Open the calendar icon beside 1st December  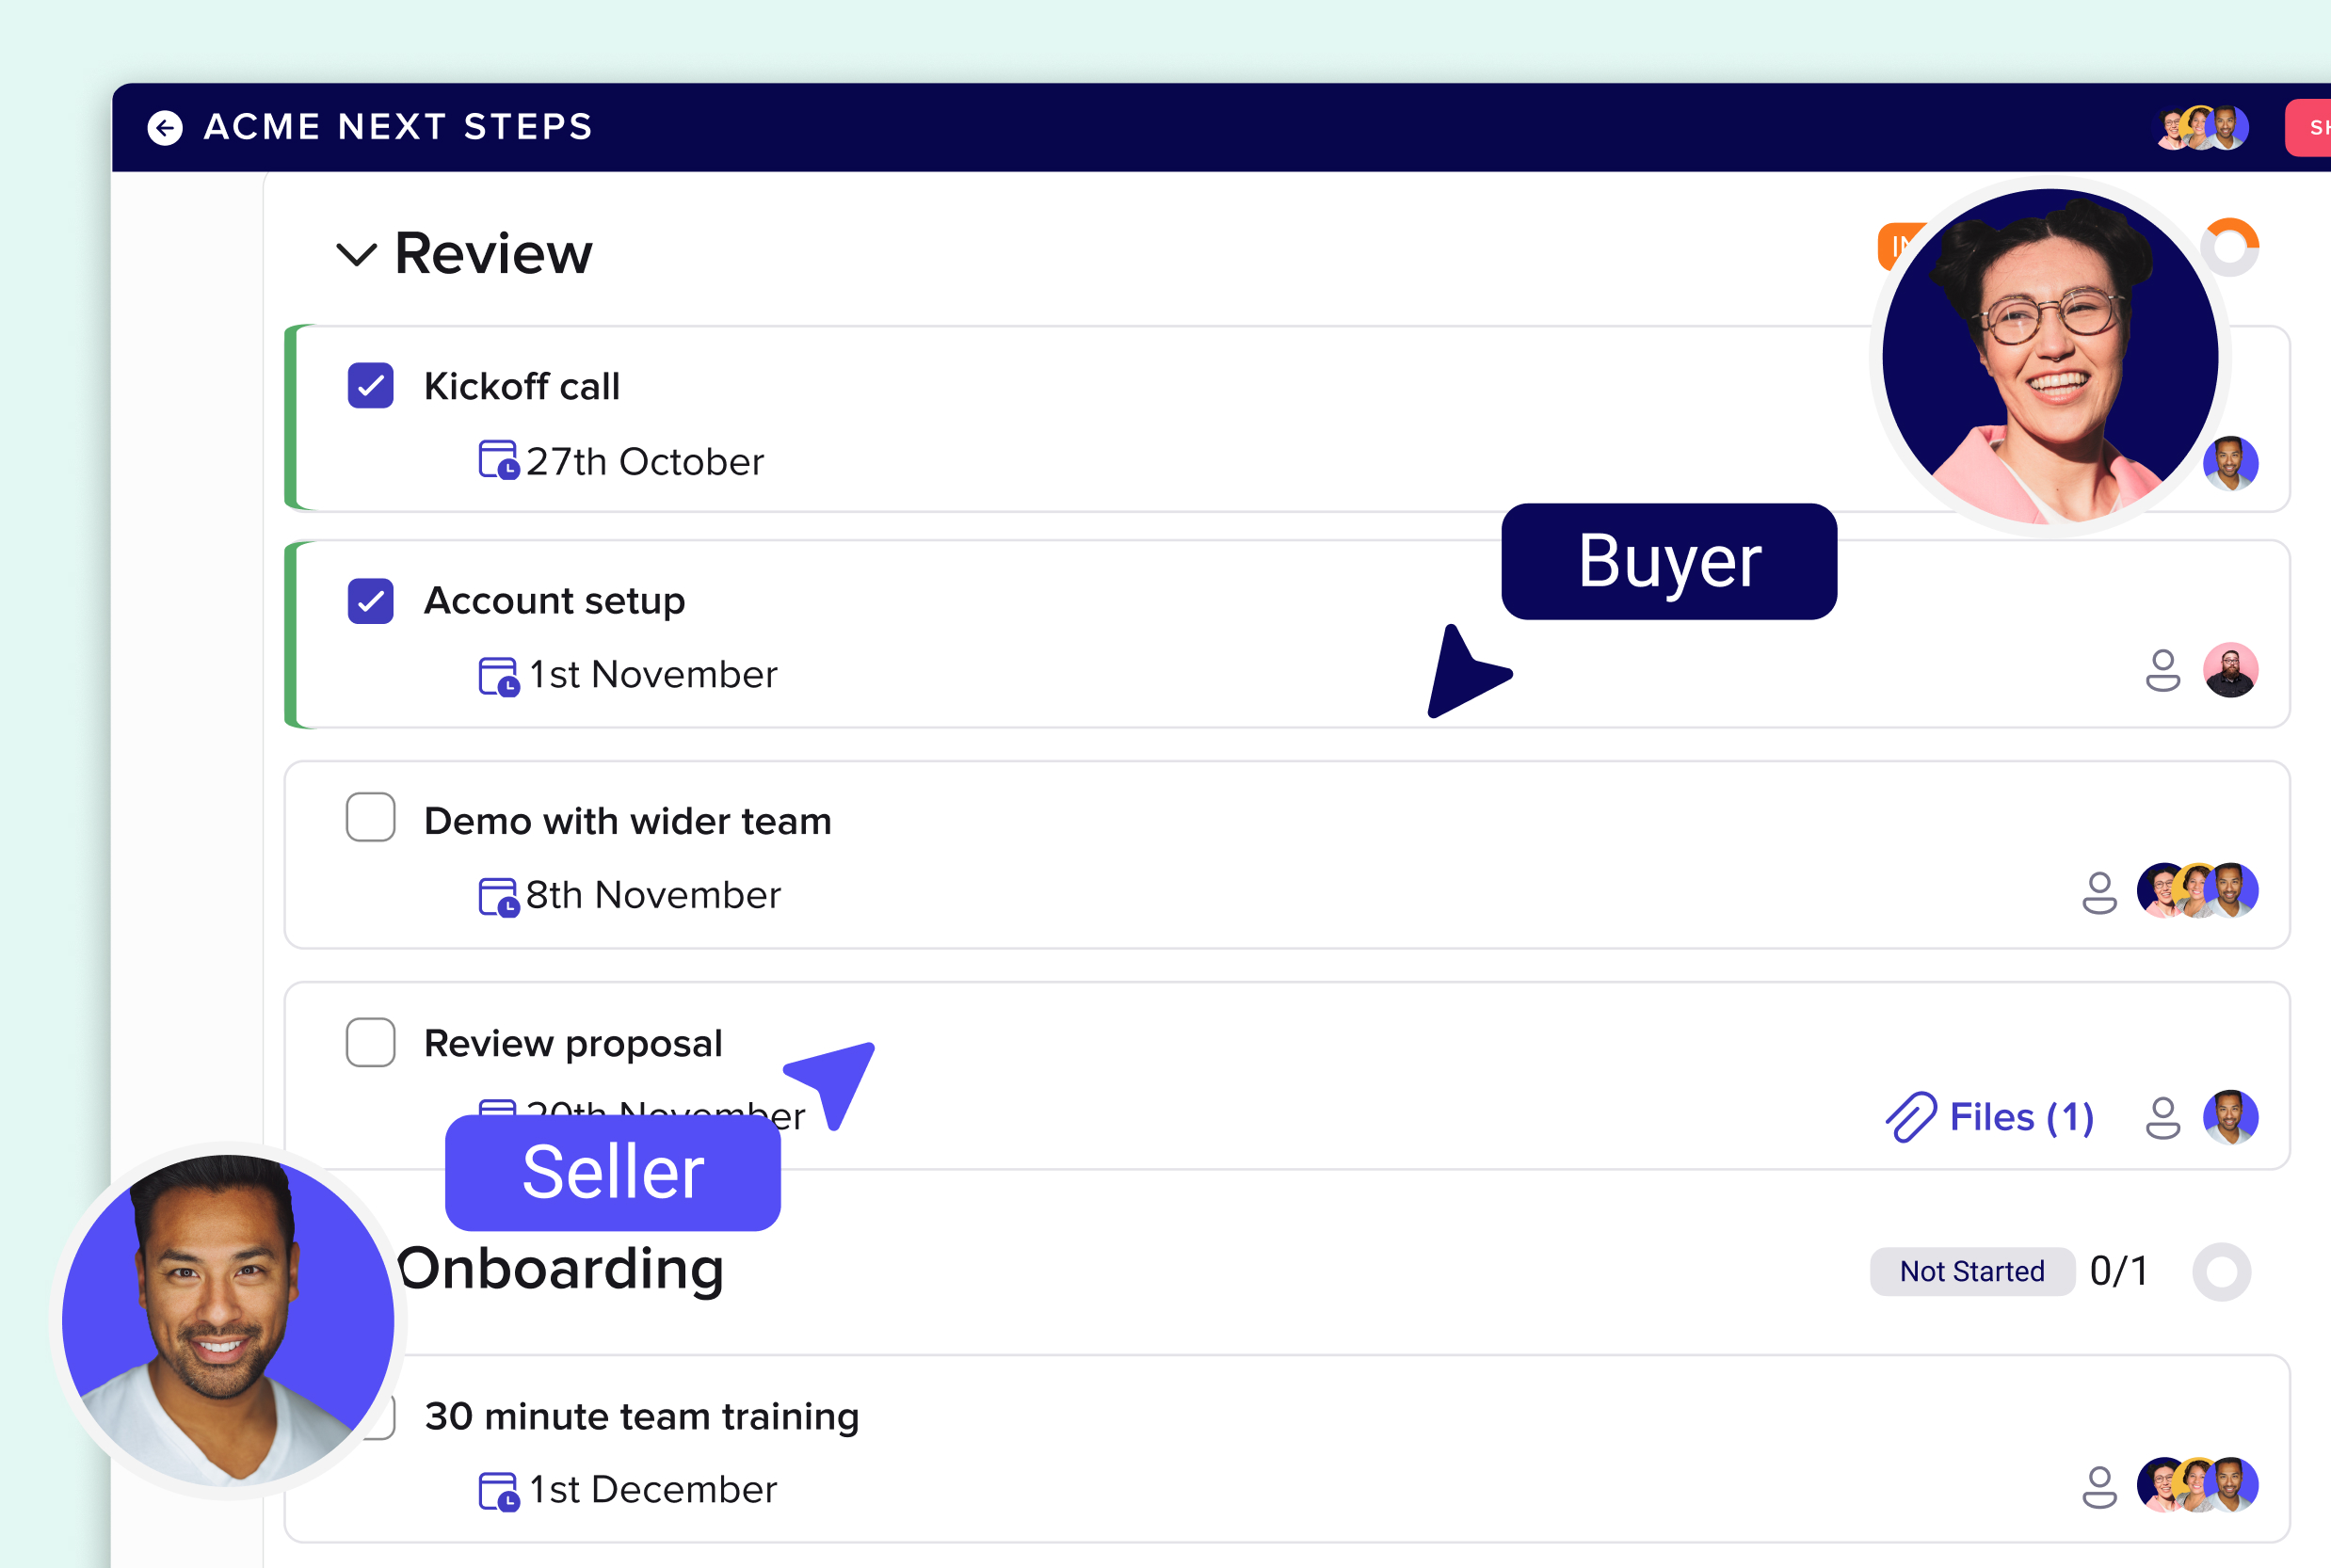pyautogui.click(x=497, y=1489)
